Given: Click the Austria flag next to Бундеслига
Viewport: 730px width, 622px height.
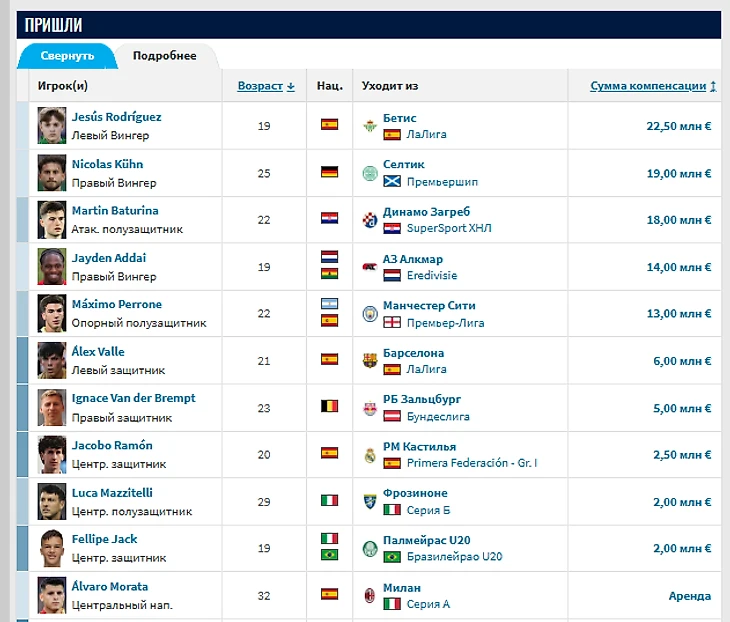Looking at the screenshot, I should point(392,416).
